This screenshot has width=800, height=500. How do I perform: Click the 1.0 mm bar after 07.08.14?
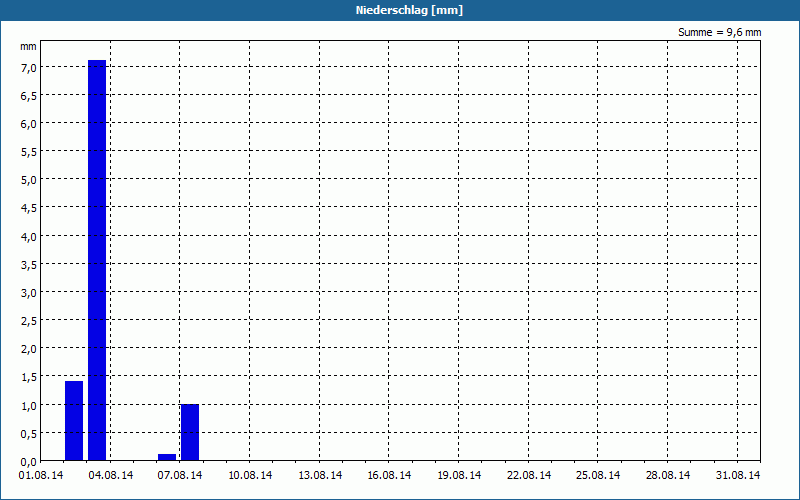(190, 433)
